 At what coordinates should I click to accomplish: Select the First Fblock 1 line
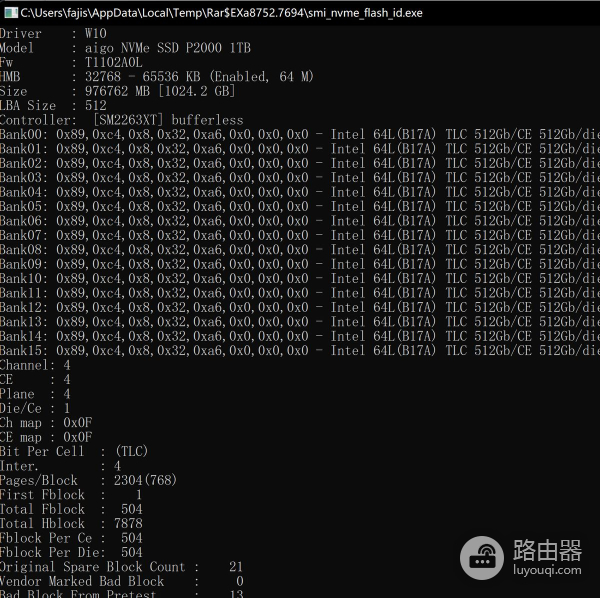pos(71,495)
